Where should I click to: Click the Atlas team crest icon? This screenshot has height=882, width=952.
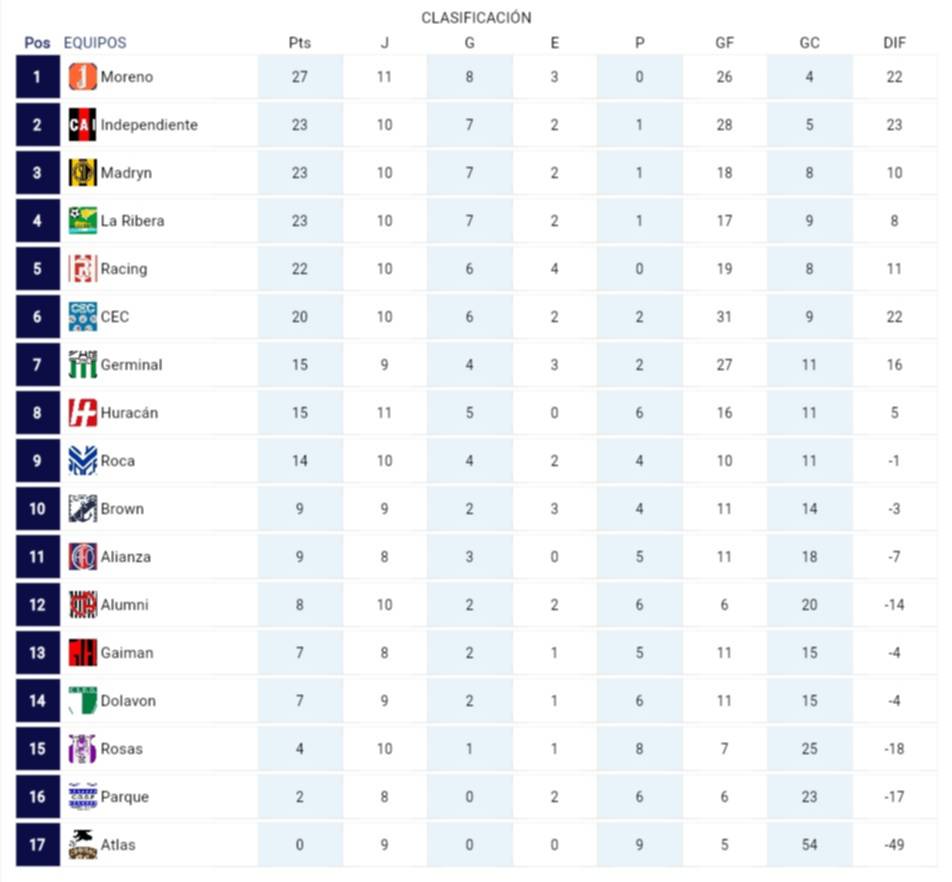point(82,845)
